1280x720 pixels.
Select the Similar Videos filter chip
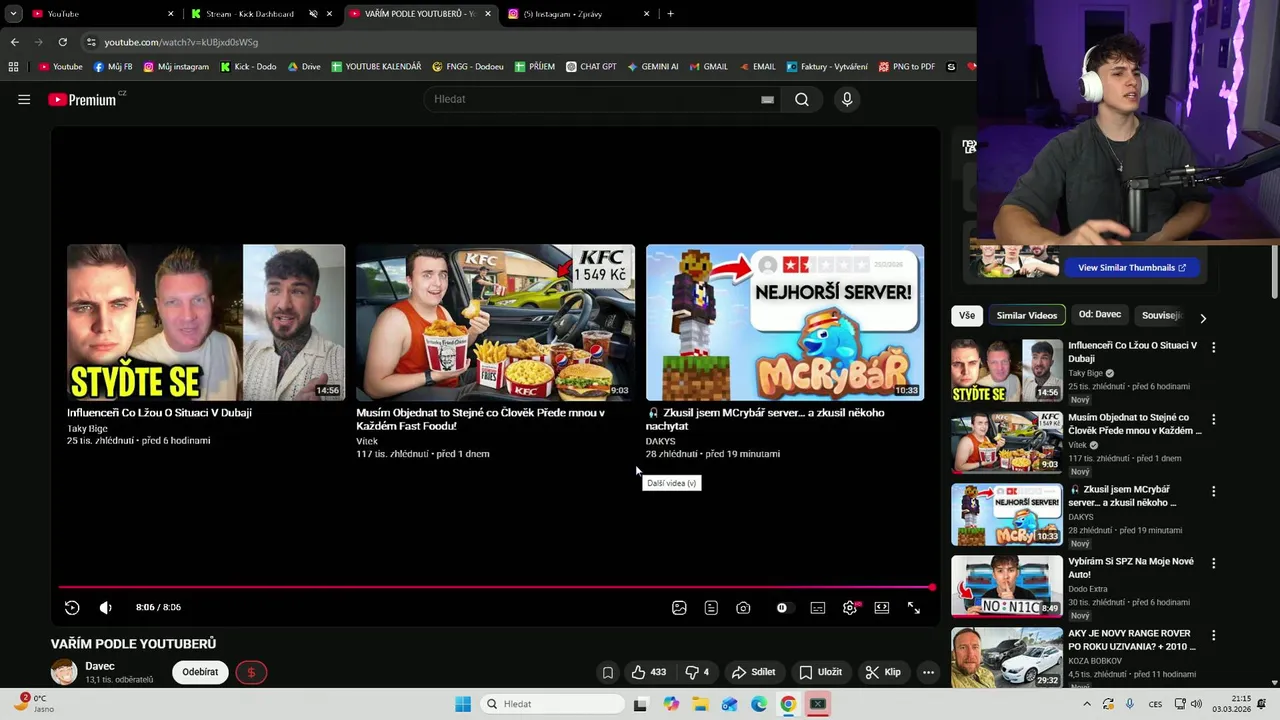tap(1026, 316)
